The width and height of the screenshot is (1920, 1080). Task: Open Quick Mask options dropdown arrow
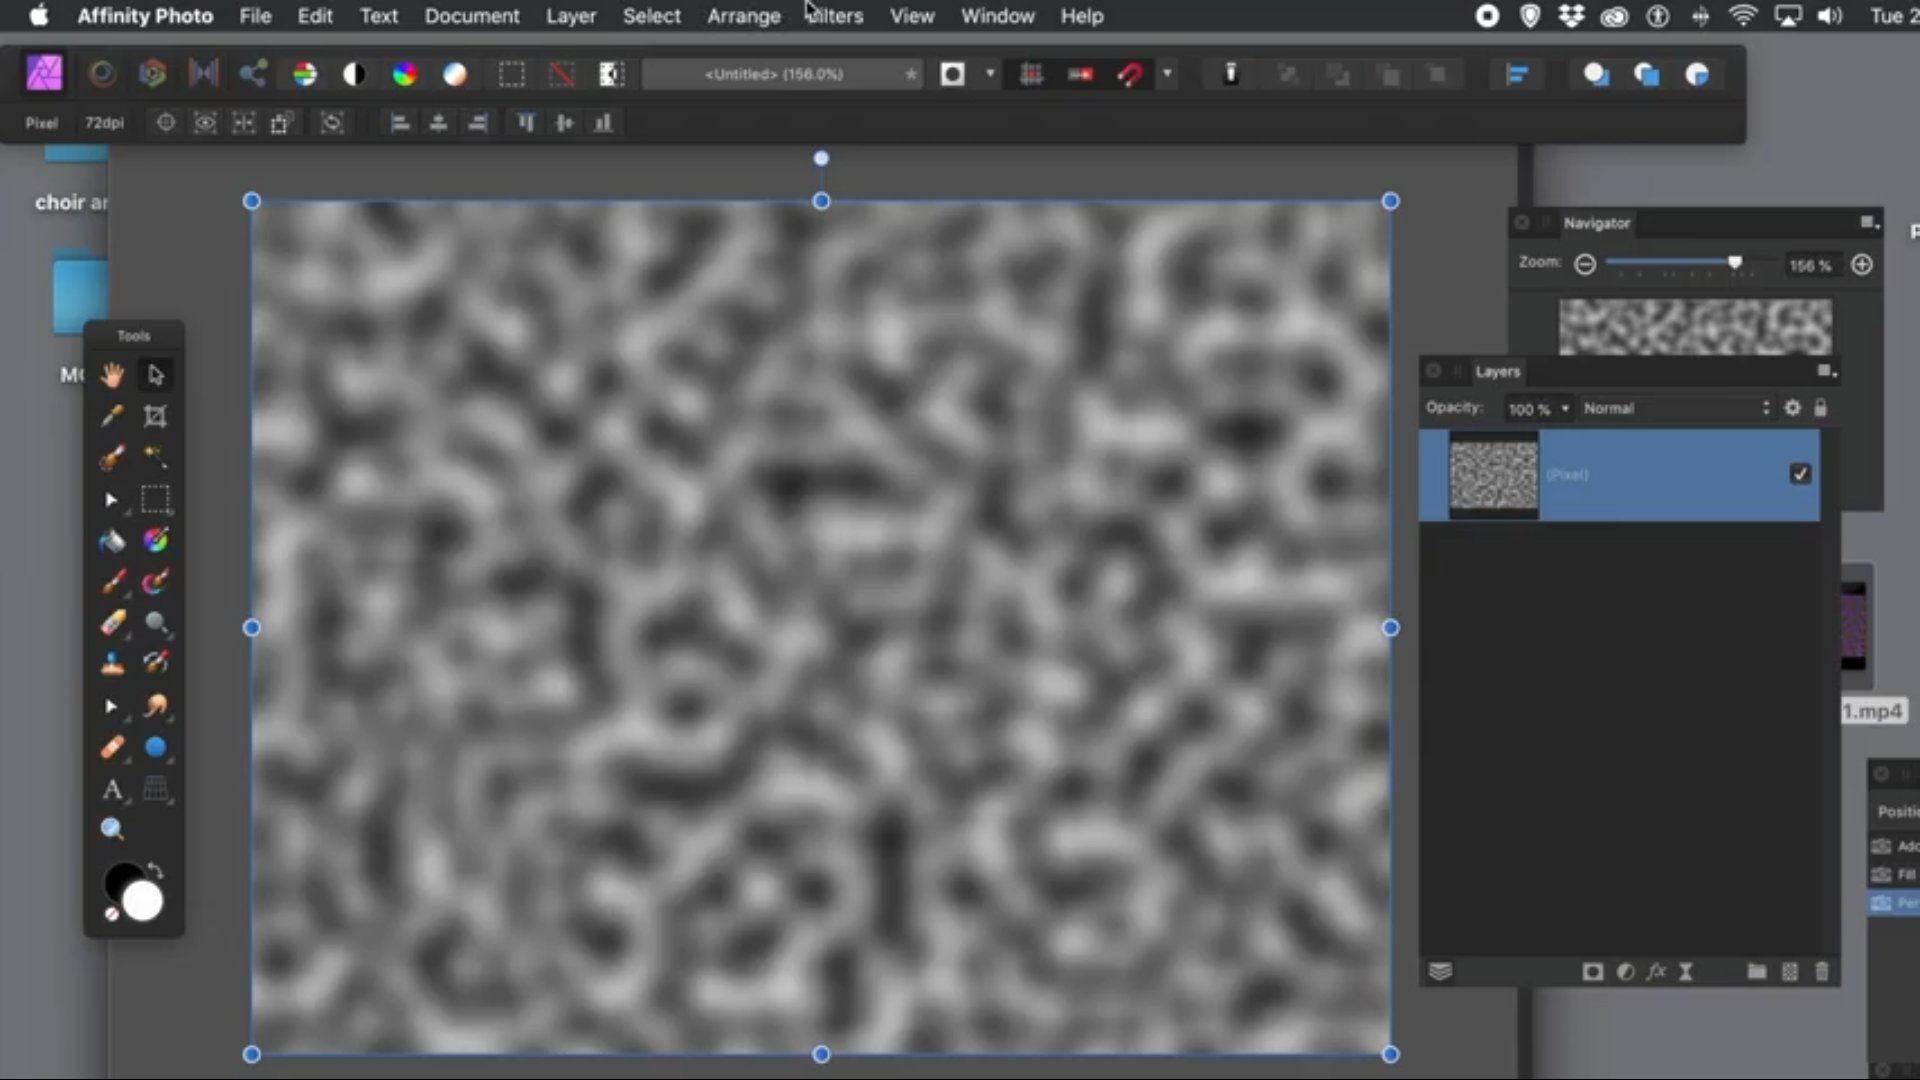coord(990,73)
